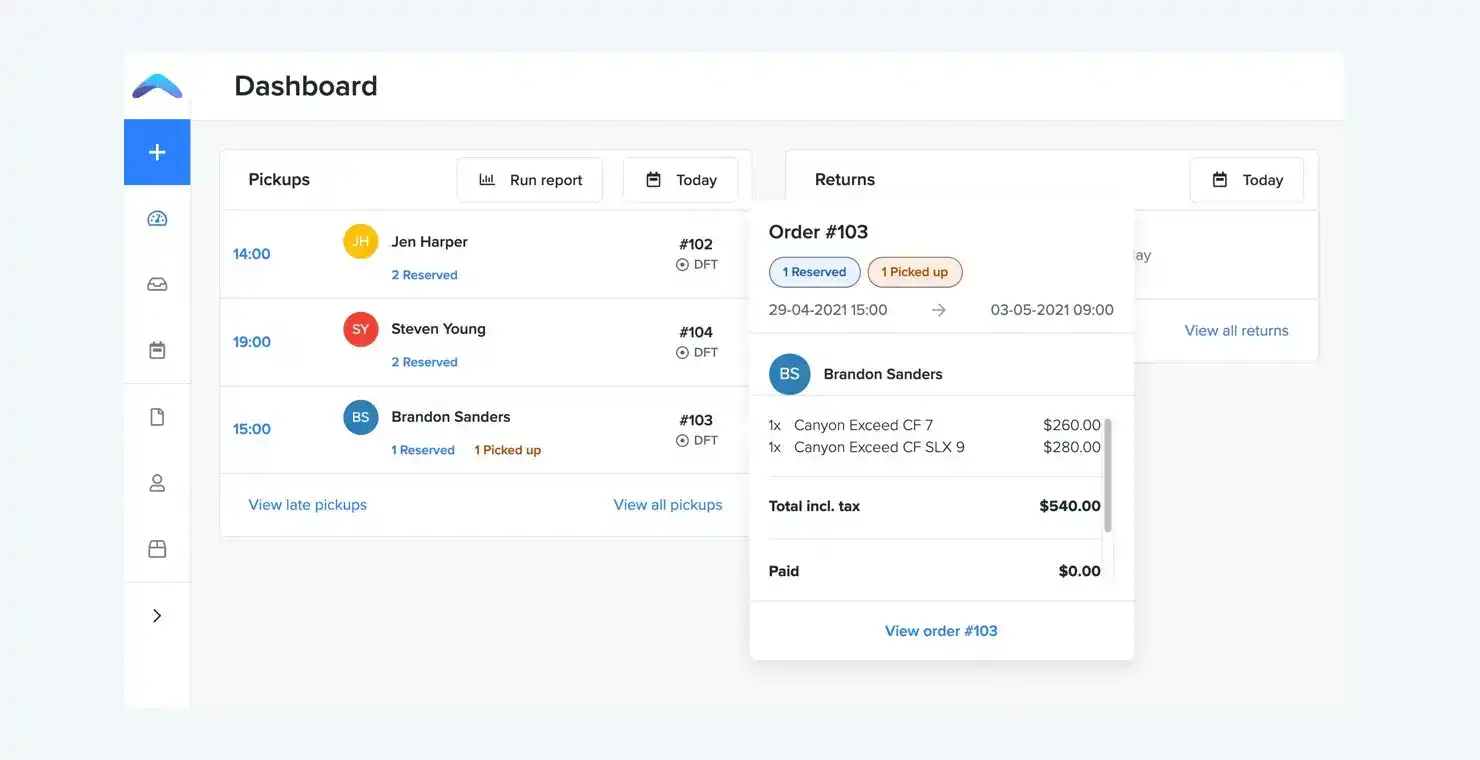This screenshot has width=1480, height=760.
Task: Click View all returns link
Action: (x=1236, y=331)
